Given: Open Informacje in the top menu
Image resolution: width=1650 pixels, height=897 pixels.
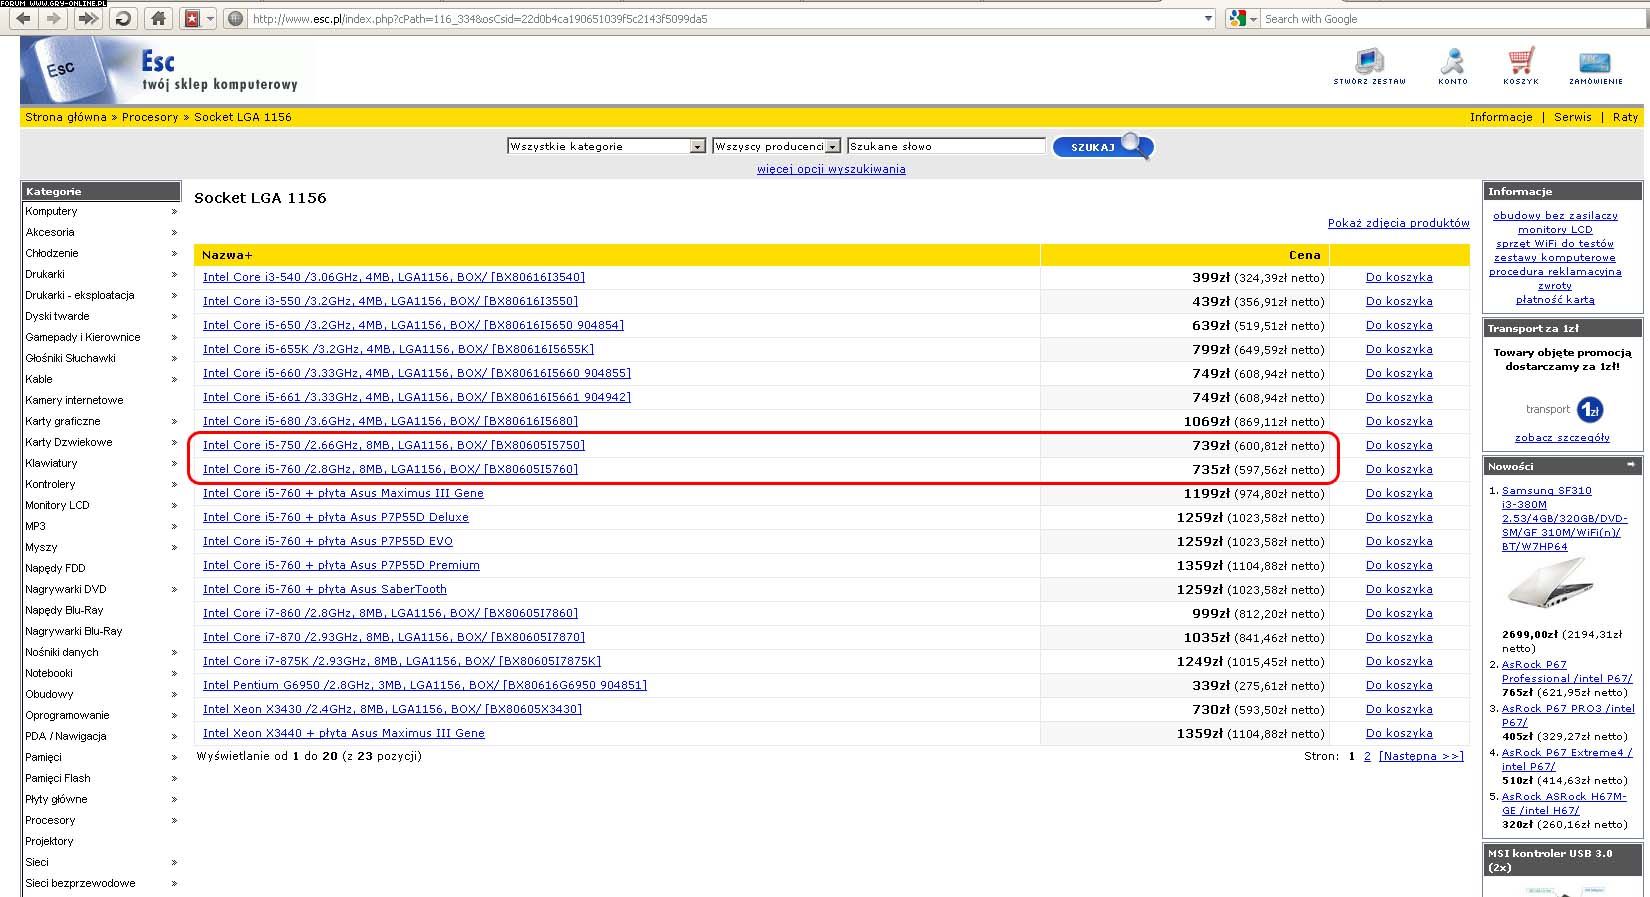Looking at the screenshot, I should pyautogui.click(x=1500, y=117).
